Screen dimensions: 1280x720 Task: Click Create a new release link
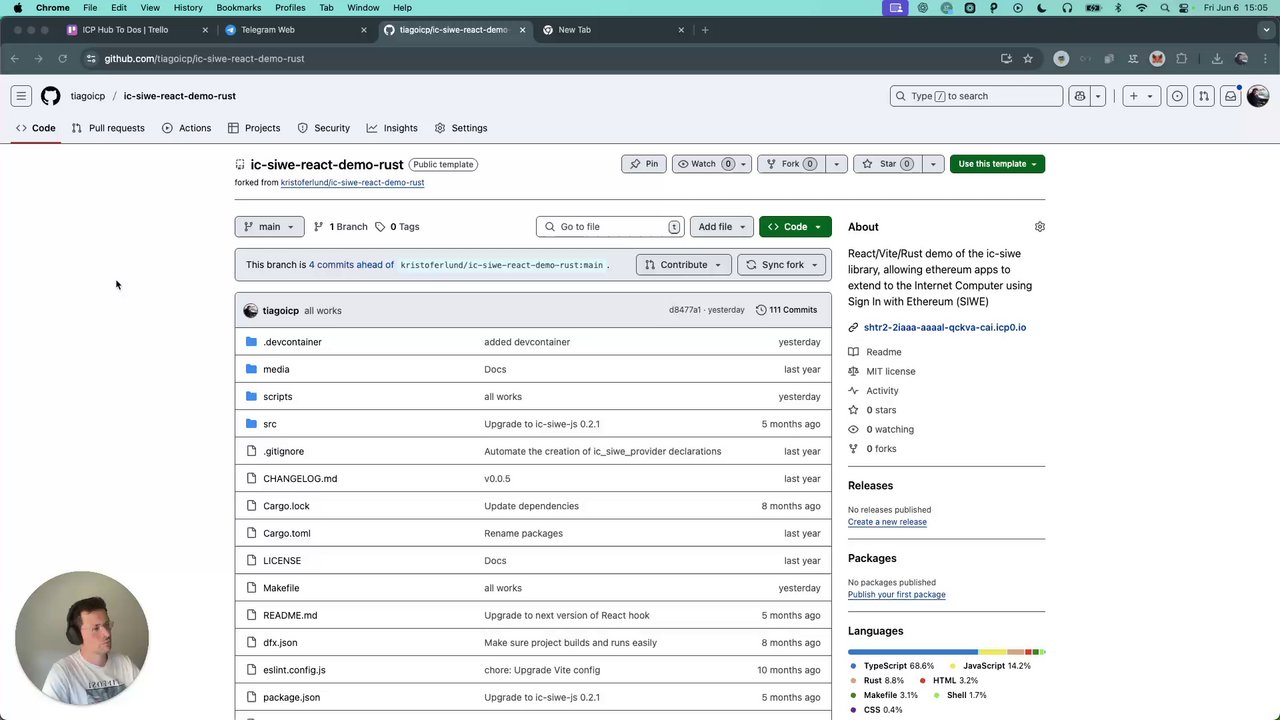887,522
